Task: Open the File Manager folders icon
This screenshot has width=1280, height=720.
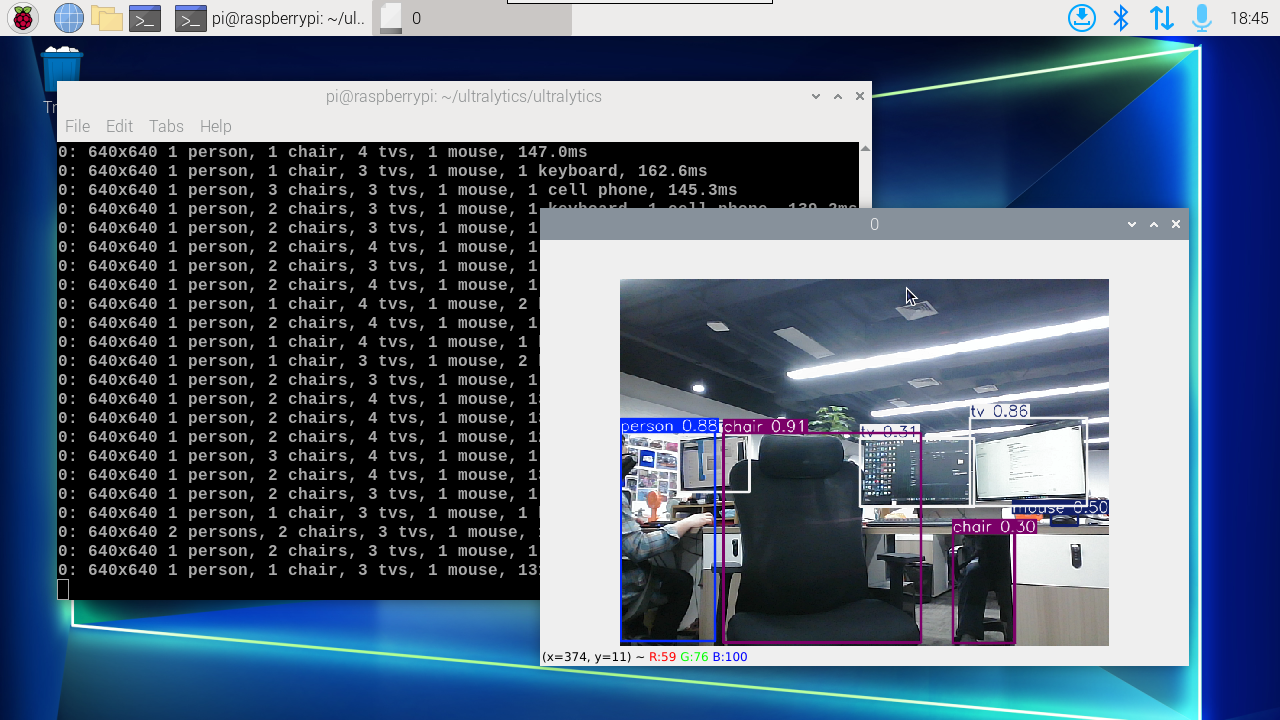Action: [107, 18]
